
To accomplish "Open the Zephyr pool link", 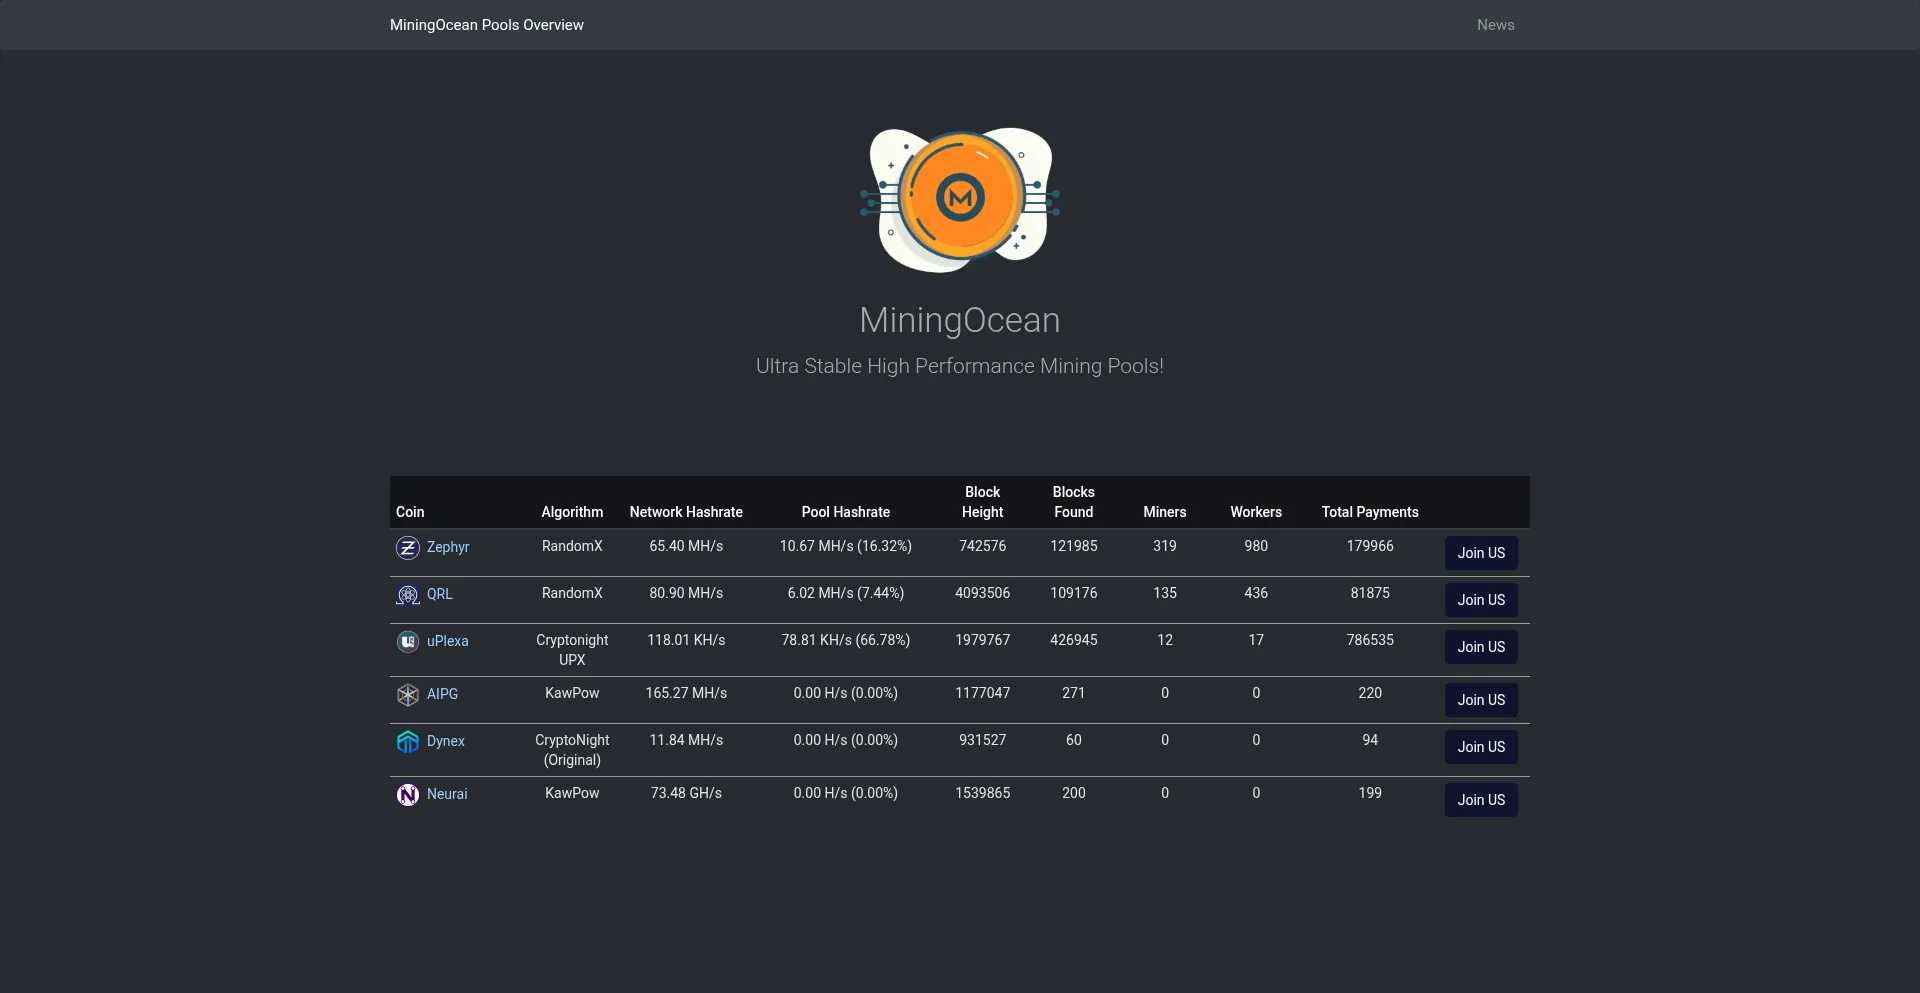I will pos(448,547).
